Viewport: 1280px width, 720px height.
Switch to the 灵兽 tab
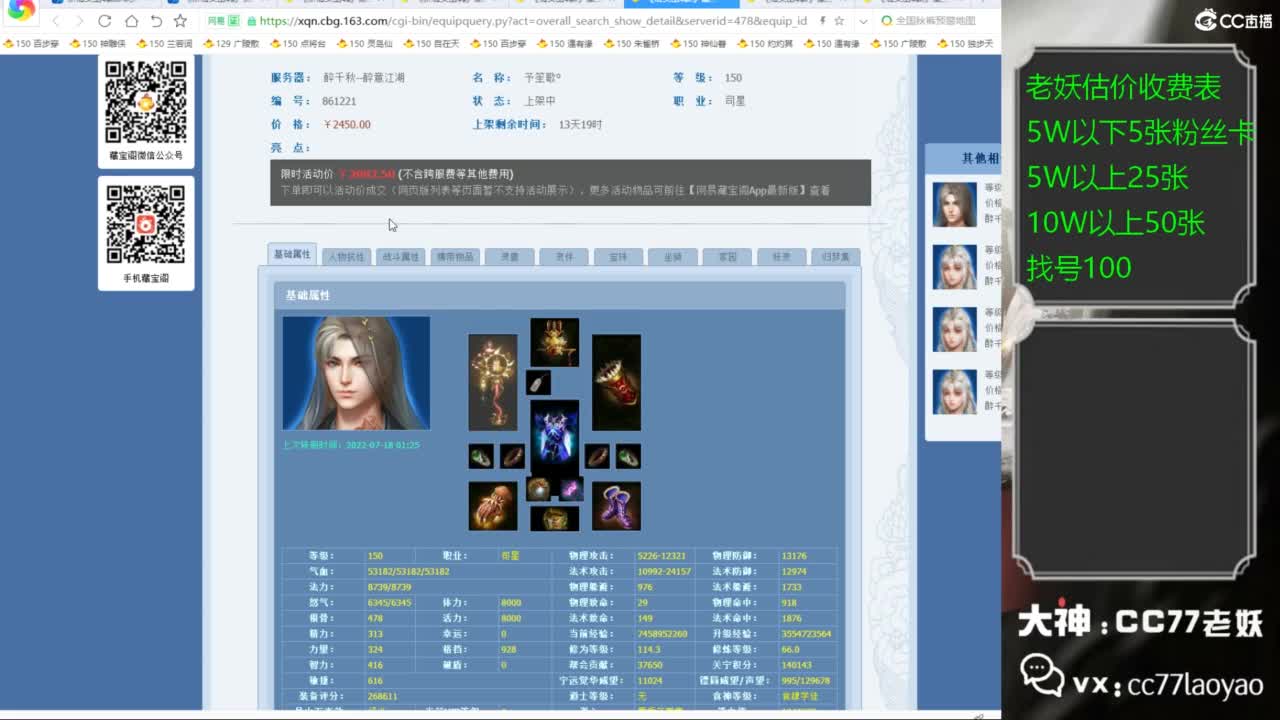(x=510, y=257)
